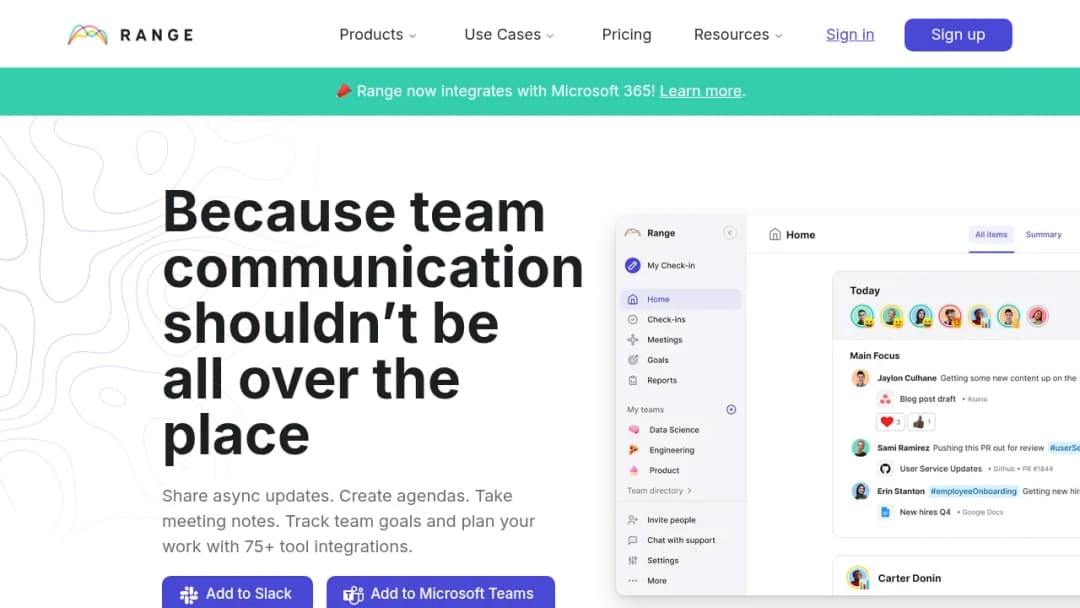This screenshot has width=1080, height=608.
Task: Click the Settings sliders icon
Action: coord(633,560)
